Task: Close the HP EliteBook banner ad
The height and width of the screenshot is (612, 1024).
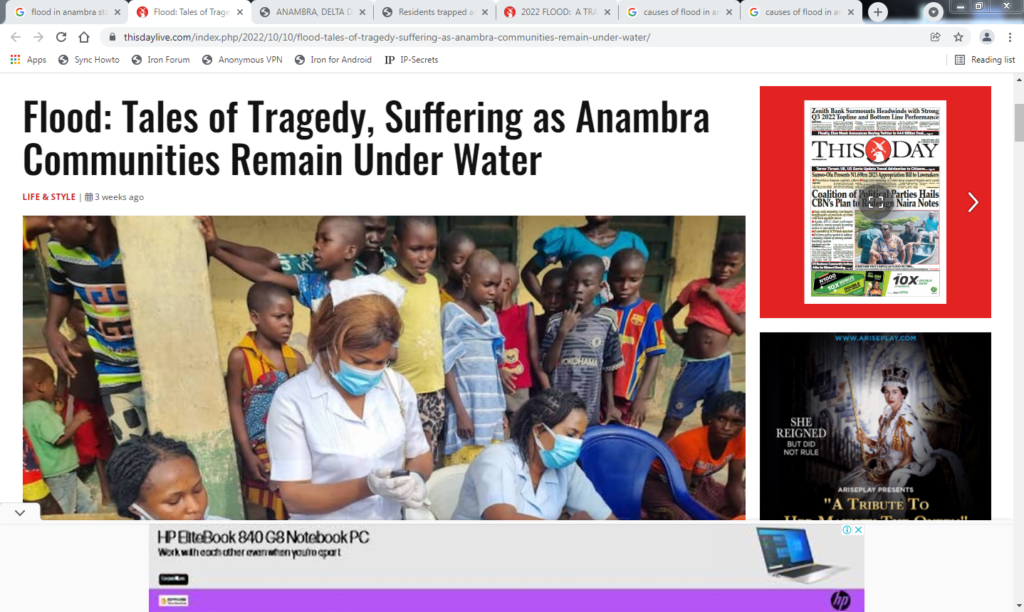Action: click(x=858, y=530)
